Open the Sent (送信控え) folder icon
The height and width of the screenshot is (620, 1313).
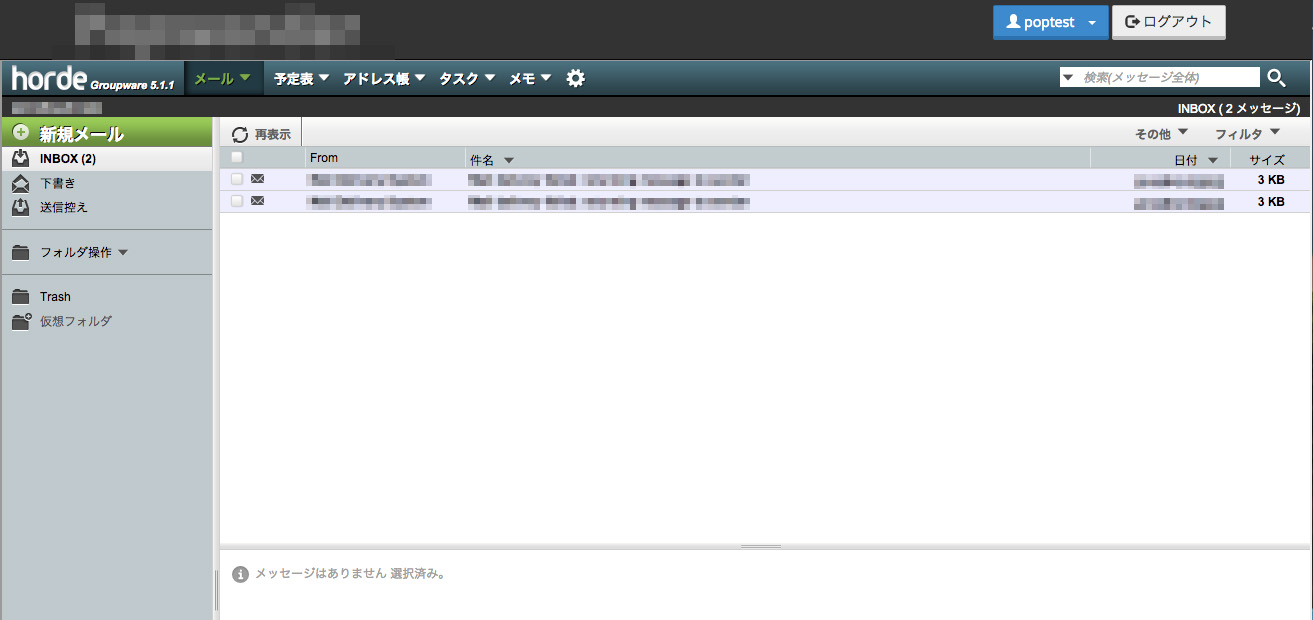coord(21,207)
